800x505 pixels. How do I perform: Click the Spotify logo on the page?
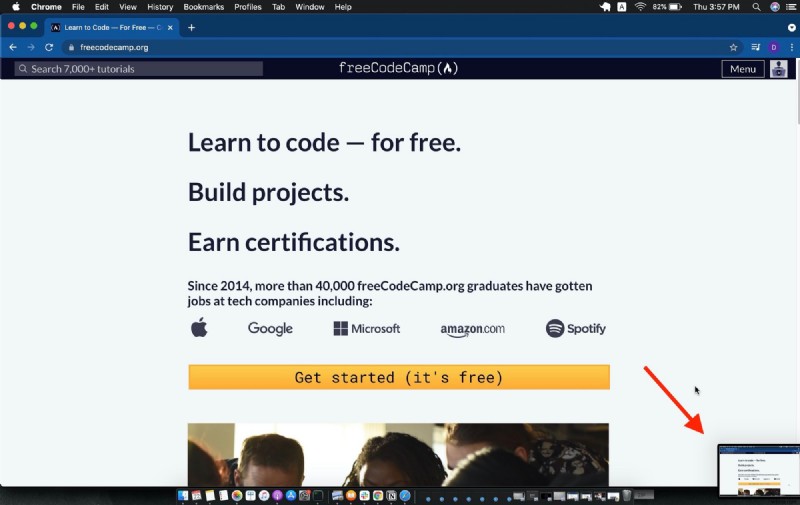pos(576,329)
